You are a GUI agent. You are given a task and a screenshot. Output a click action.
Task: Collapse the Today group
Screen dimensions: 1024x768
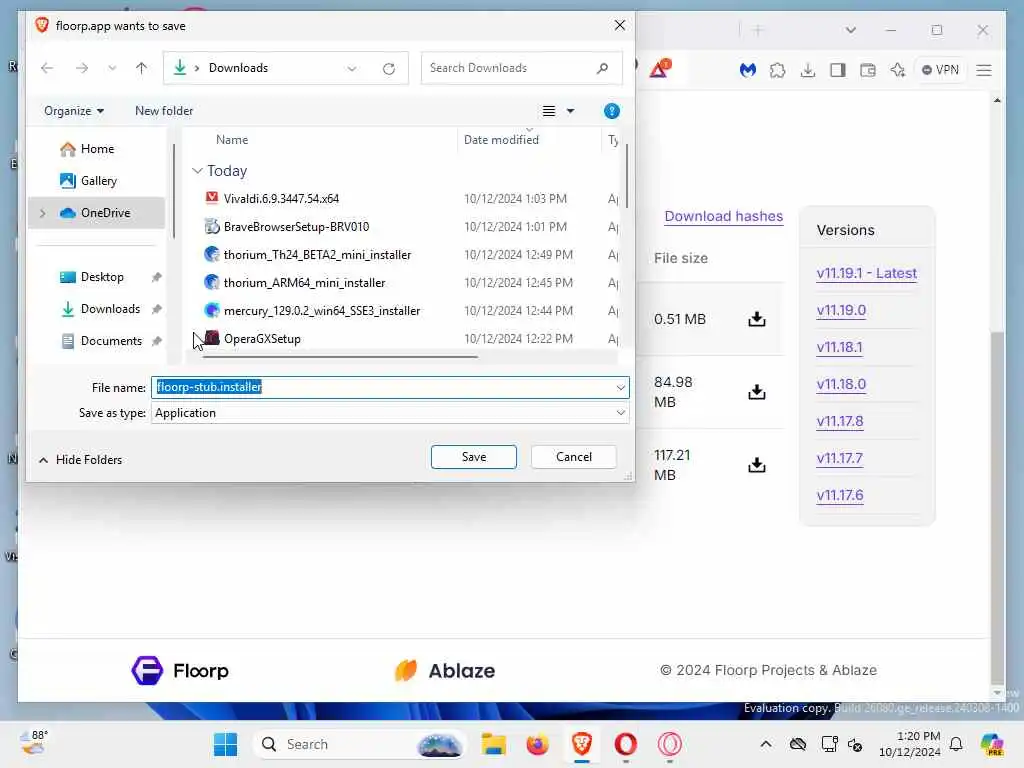point(197,171)
